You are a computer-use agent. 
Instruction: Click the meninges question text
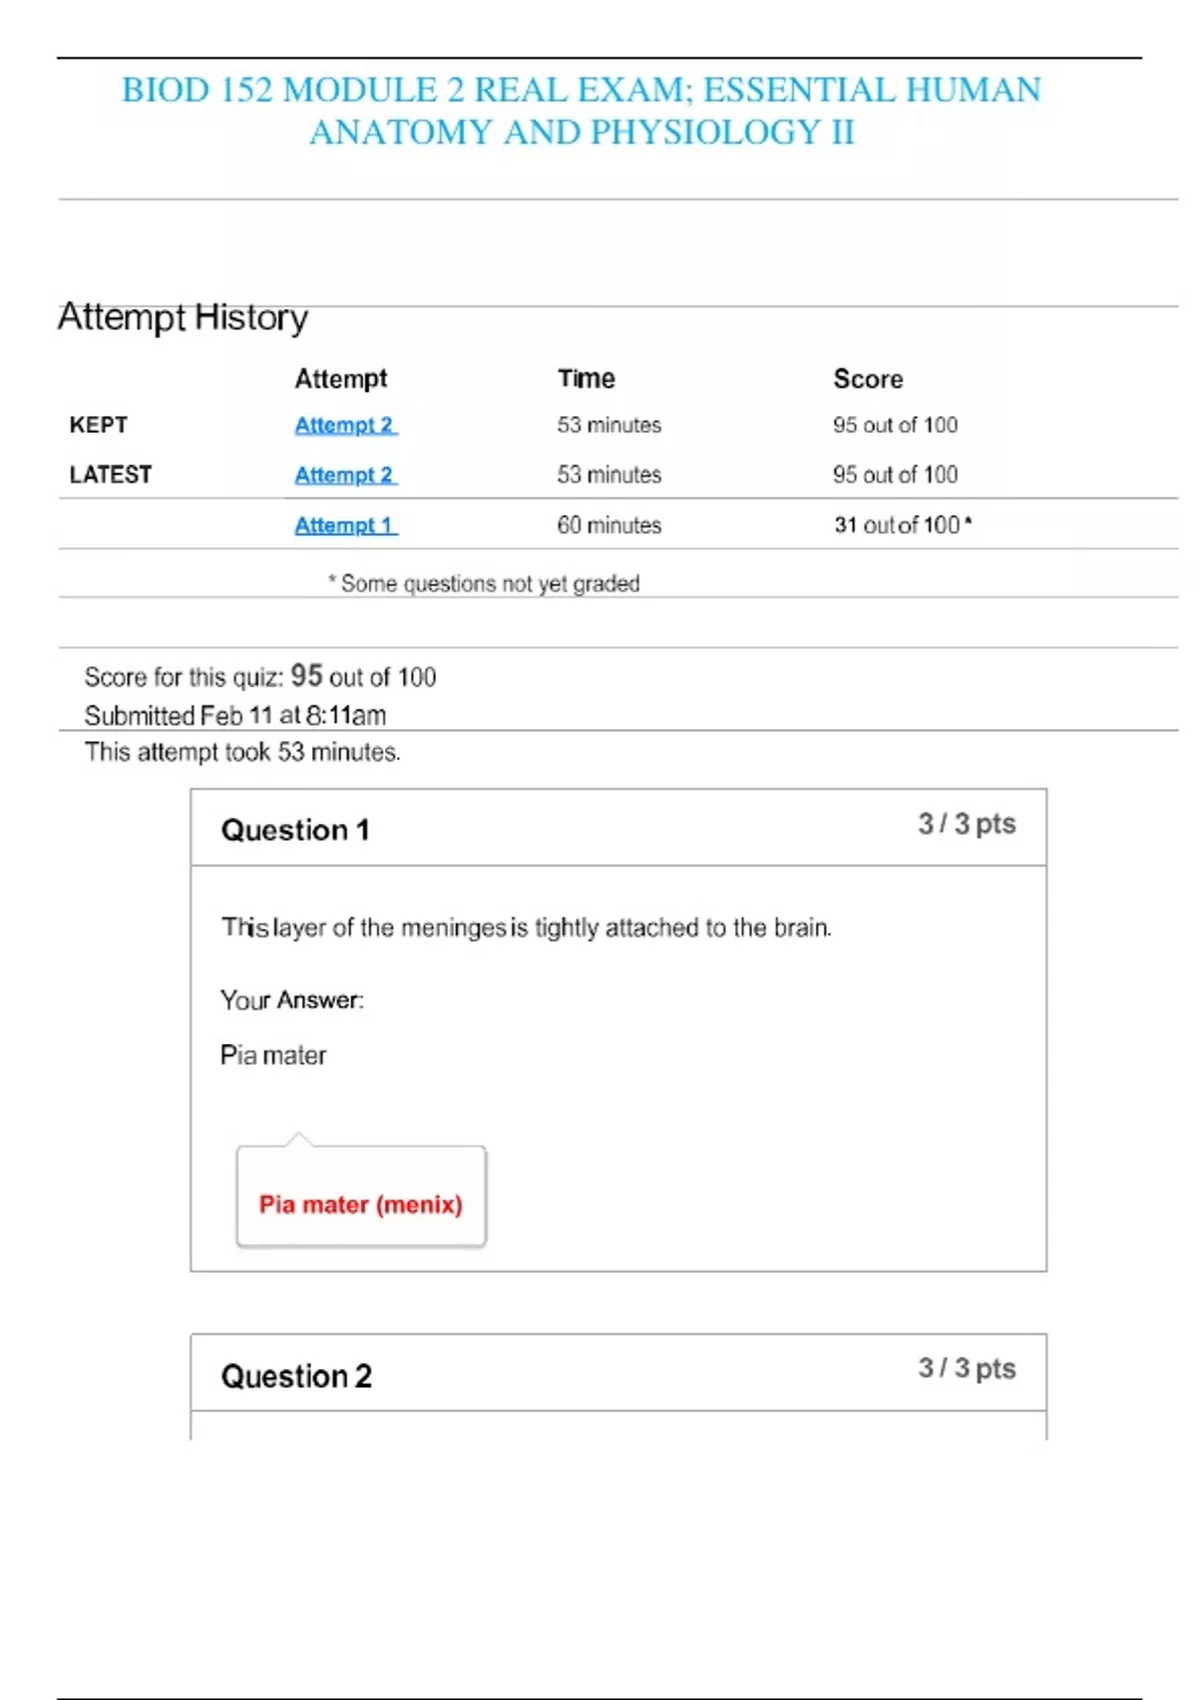[526, 928]
